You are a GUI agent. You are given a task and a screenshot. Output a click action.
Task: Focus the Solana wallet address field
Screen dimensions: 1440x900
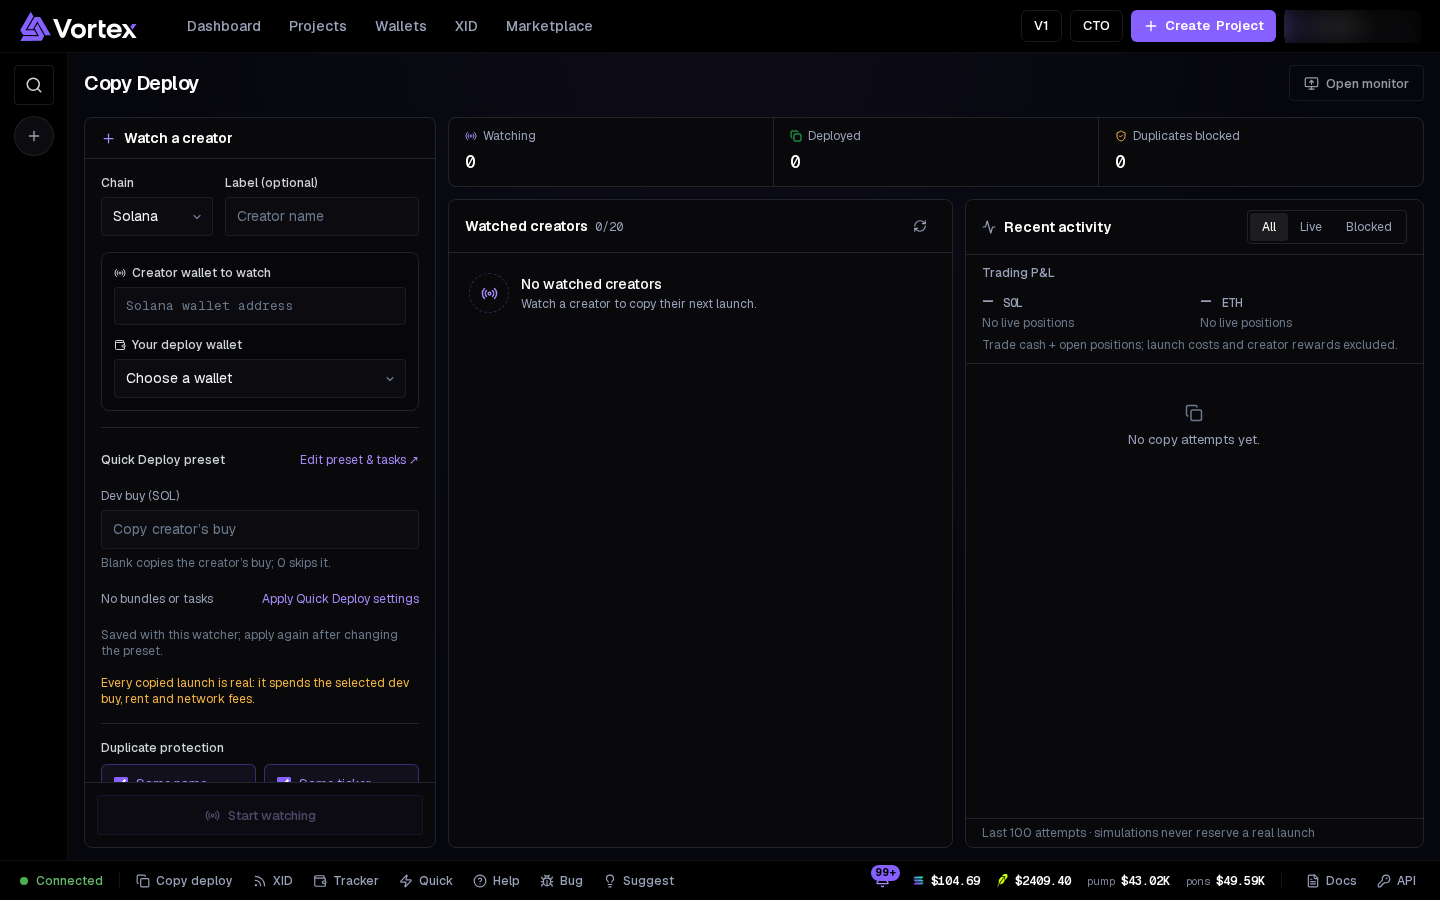260,306
